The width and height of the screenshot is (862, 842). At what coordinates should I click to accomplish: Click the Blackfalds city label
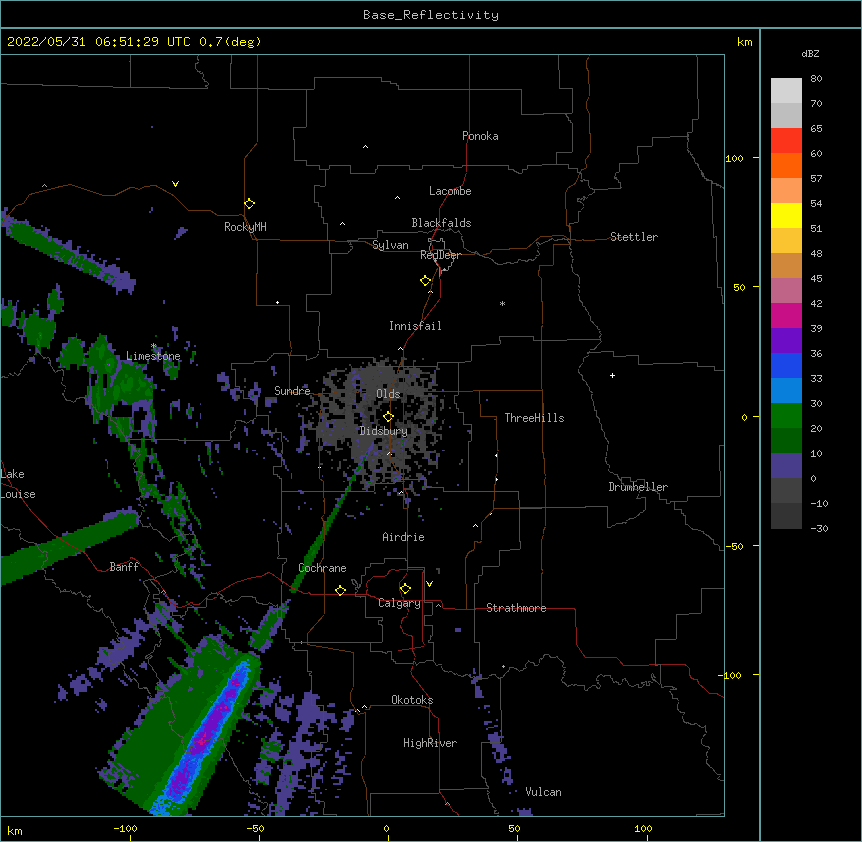441,223
